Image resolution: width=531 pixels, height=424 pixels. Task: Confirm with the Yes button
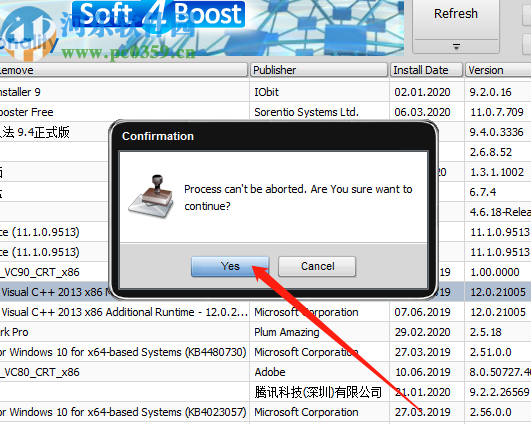(230, 266)
